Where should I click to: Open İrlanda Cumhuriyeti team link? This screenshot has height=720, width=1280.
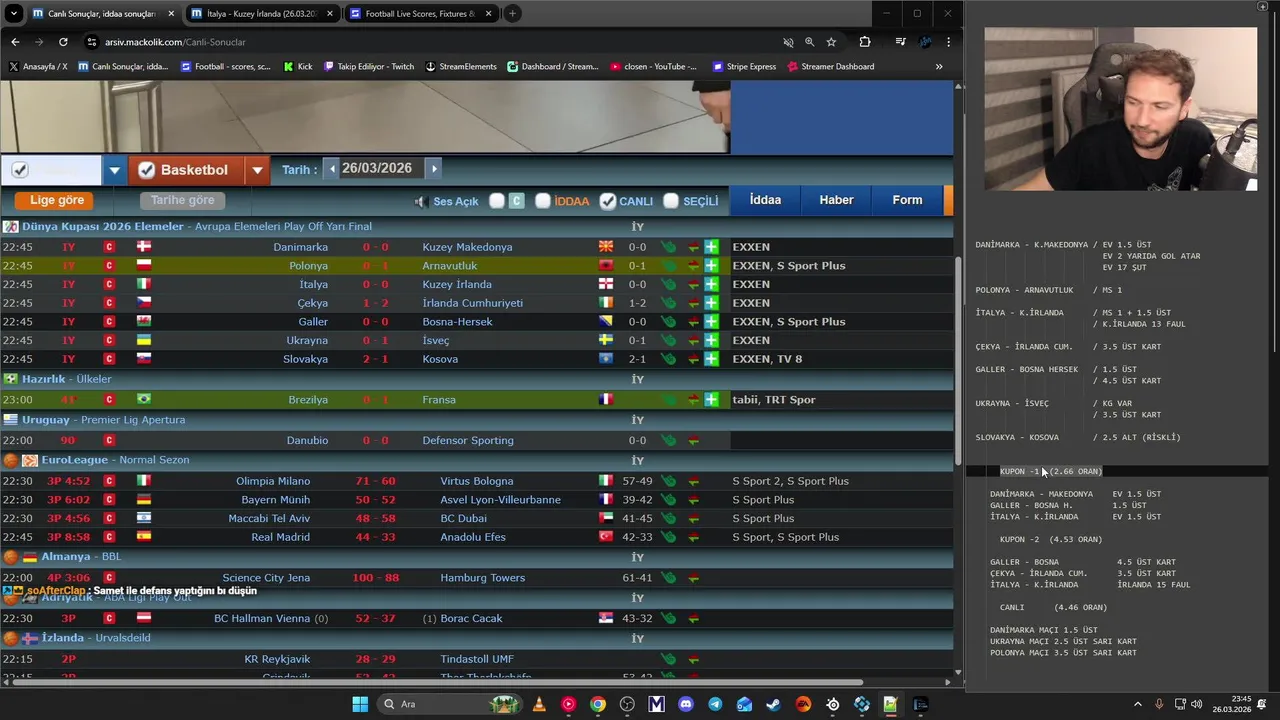pos(472,303)
